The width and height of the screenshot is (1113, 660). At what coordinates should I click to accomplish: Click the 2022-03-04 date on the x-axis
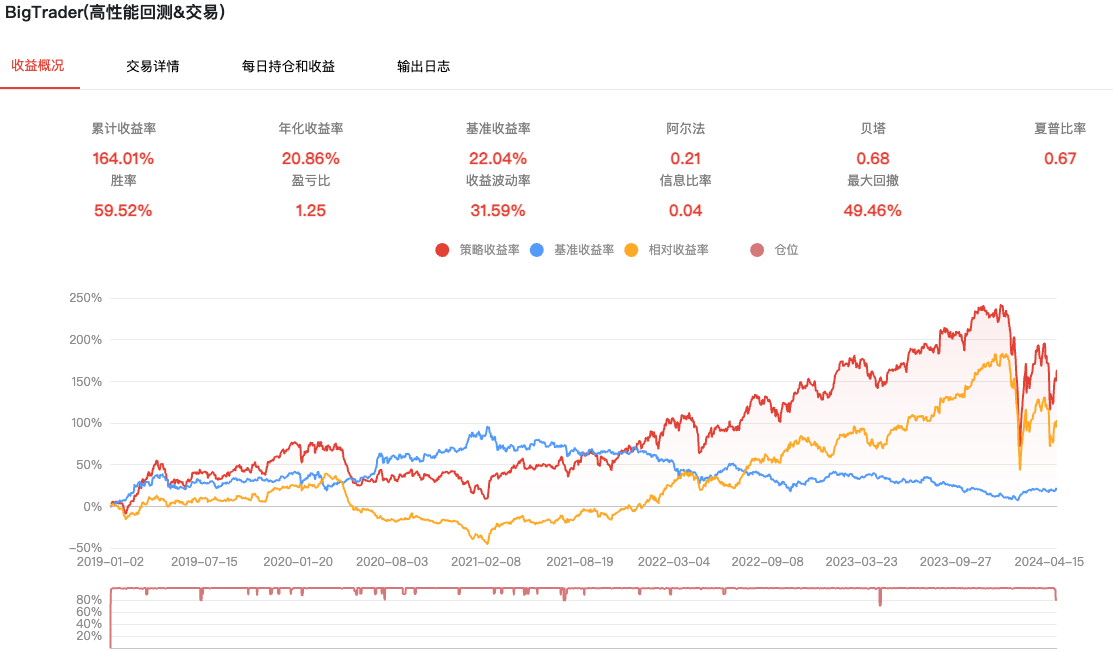pos(674,562)
